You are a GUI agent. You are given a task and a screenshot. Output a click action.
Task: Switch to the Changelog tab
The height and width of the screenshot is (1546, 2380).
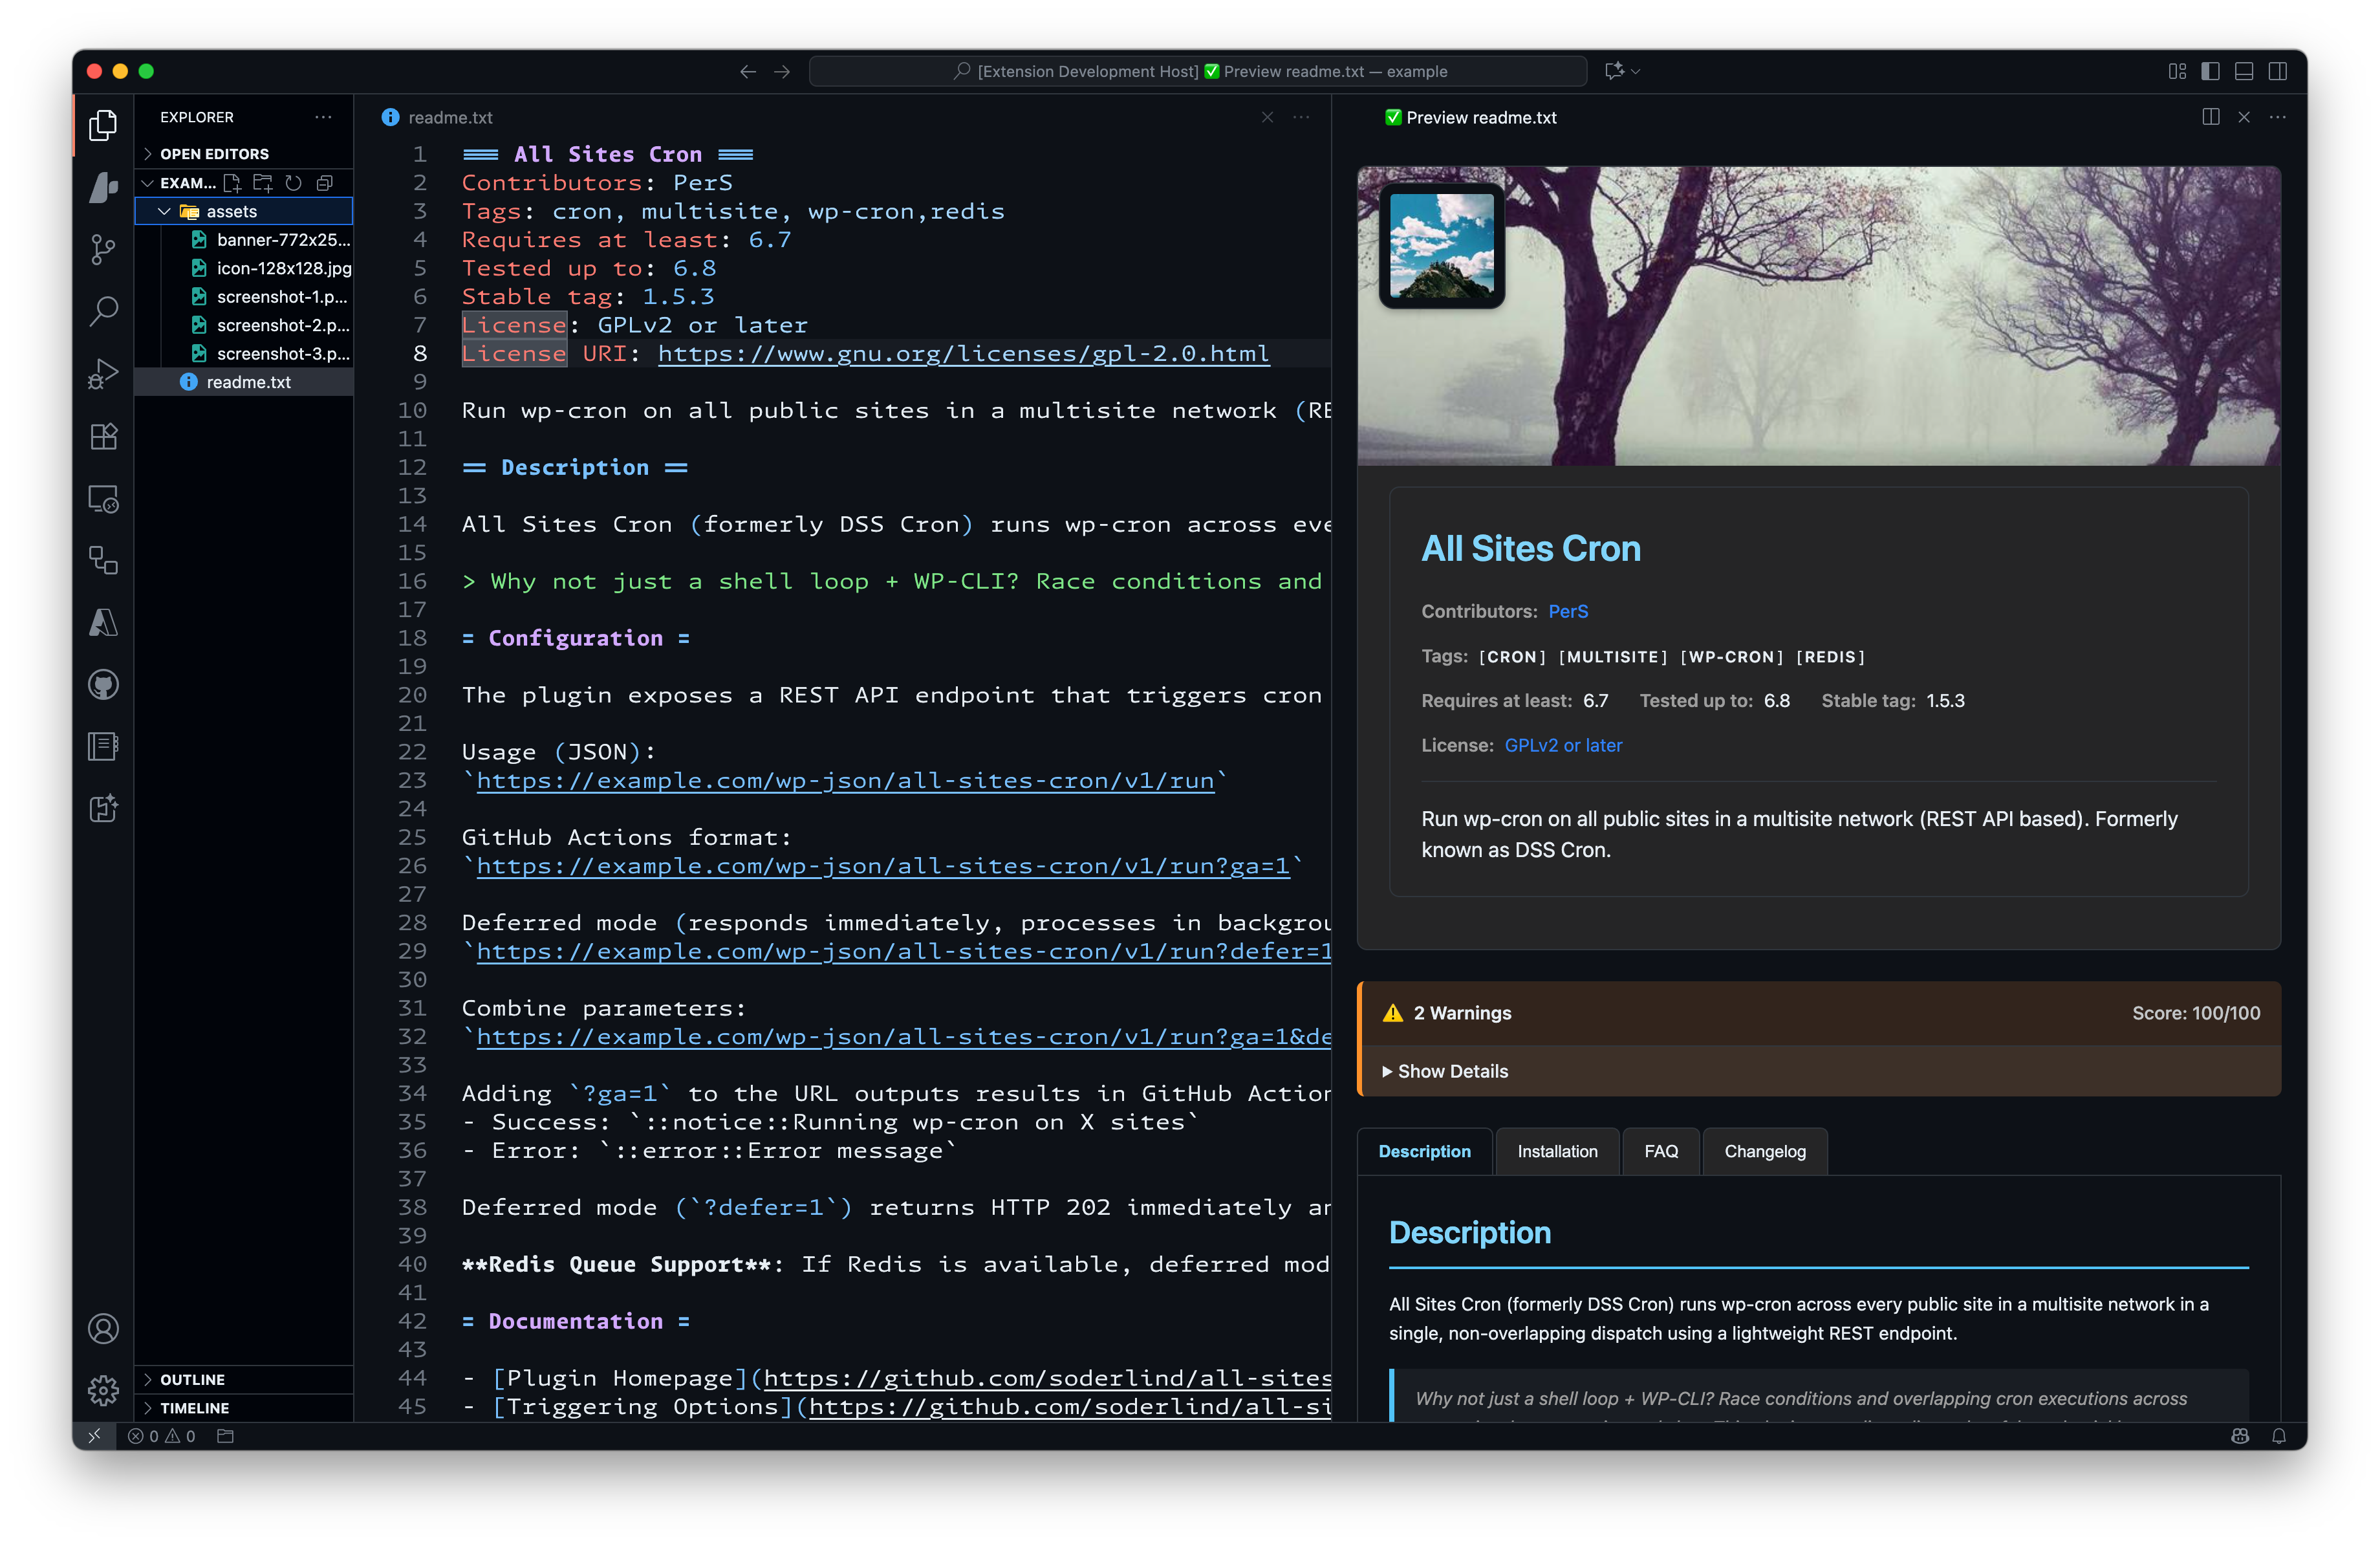pyautogui.click(x=1764, y=1151)
